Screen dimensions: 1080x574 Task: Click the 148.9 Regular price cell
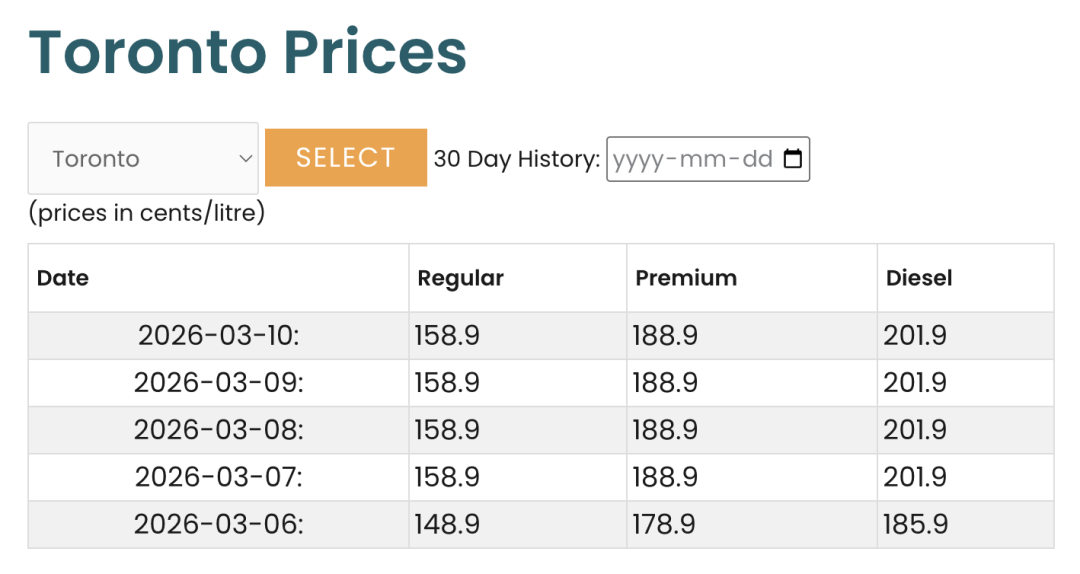click(447, 524)
